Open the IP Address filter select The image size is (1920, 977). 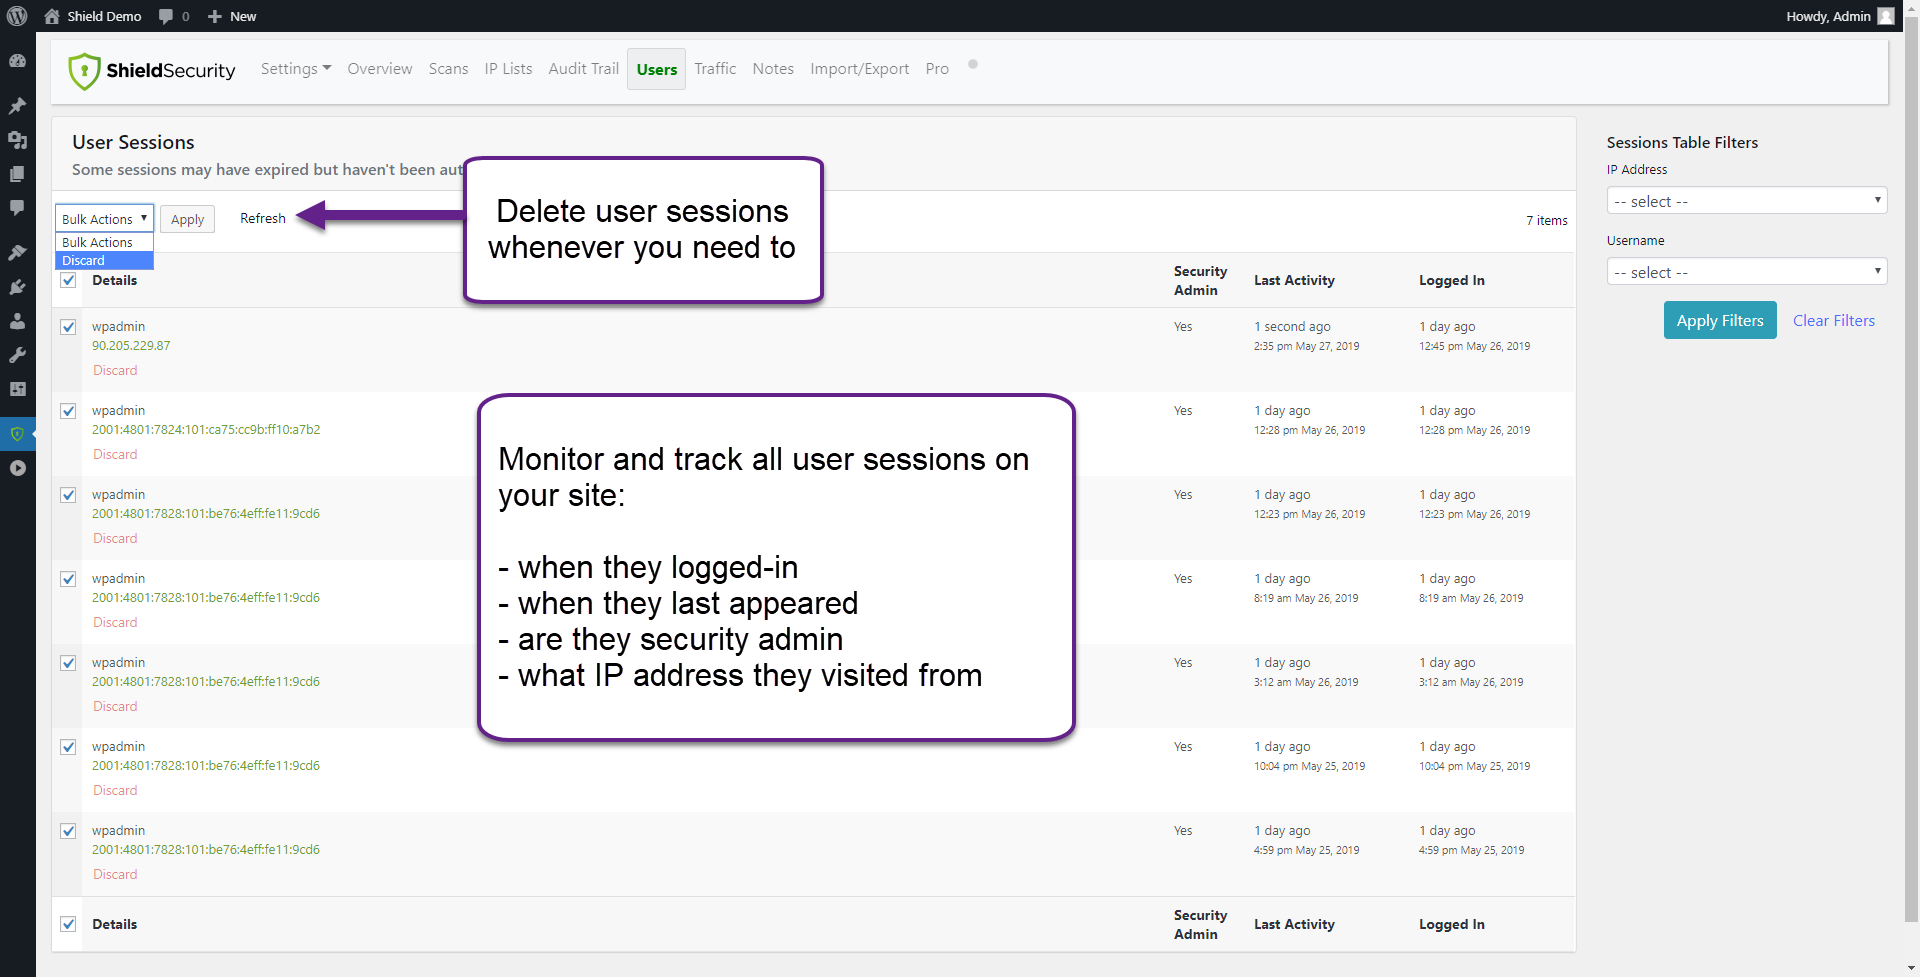(x=1746, y=201)
